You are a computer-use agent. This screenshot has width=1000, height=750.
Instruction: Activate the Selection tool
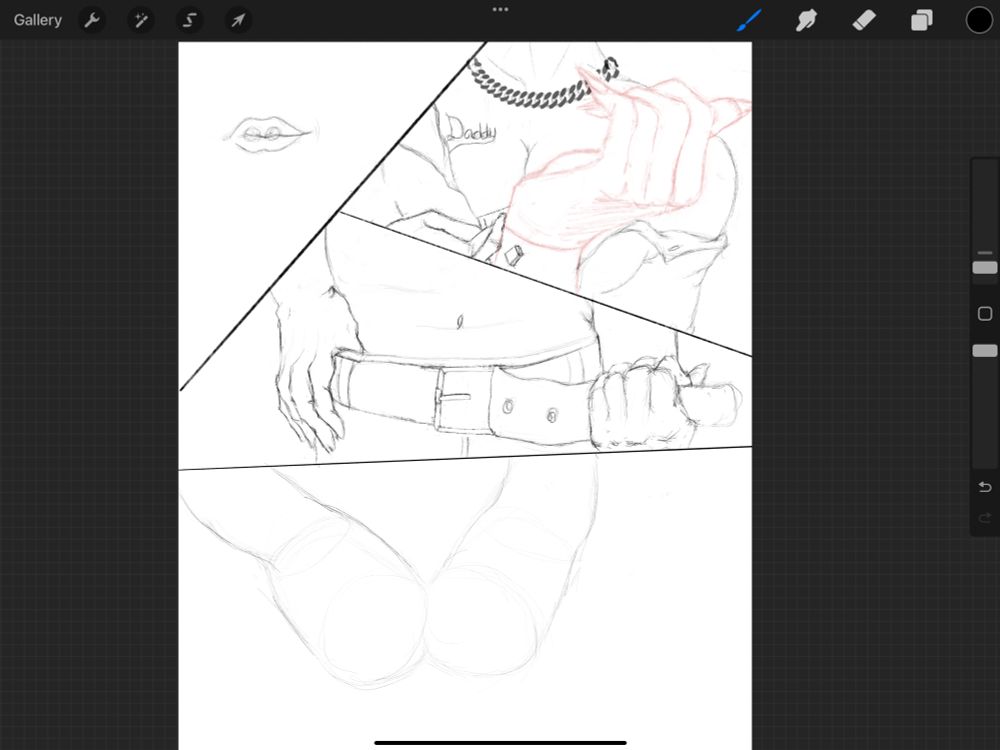189,20
